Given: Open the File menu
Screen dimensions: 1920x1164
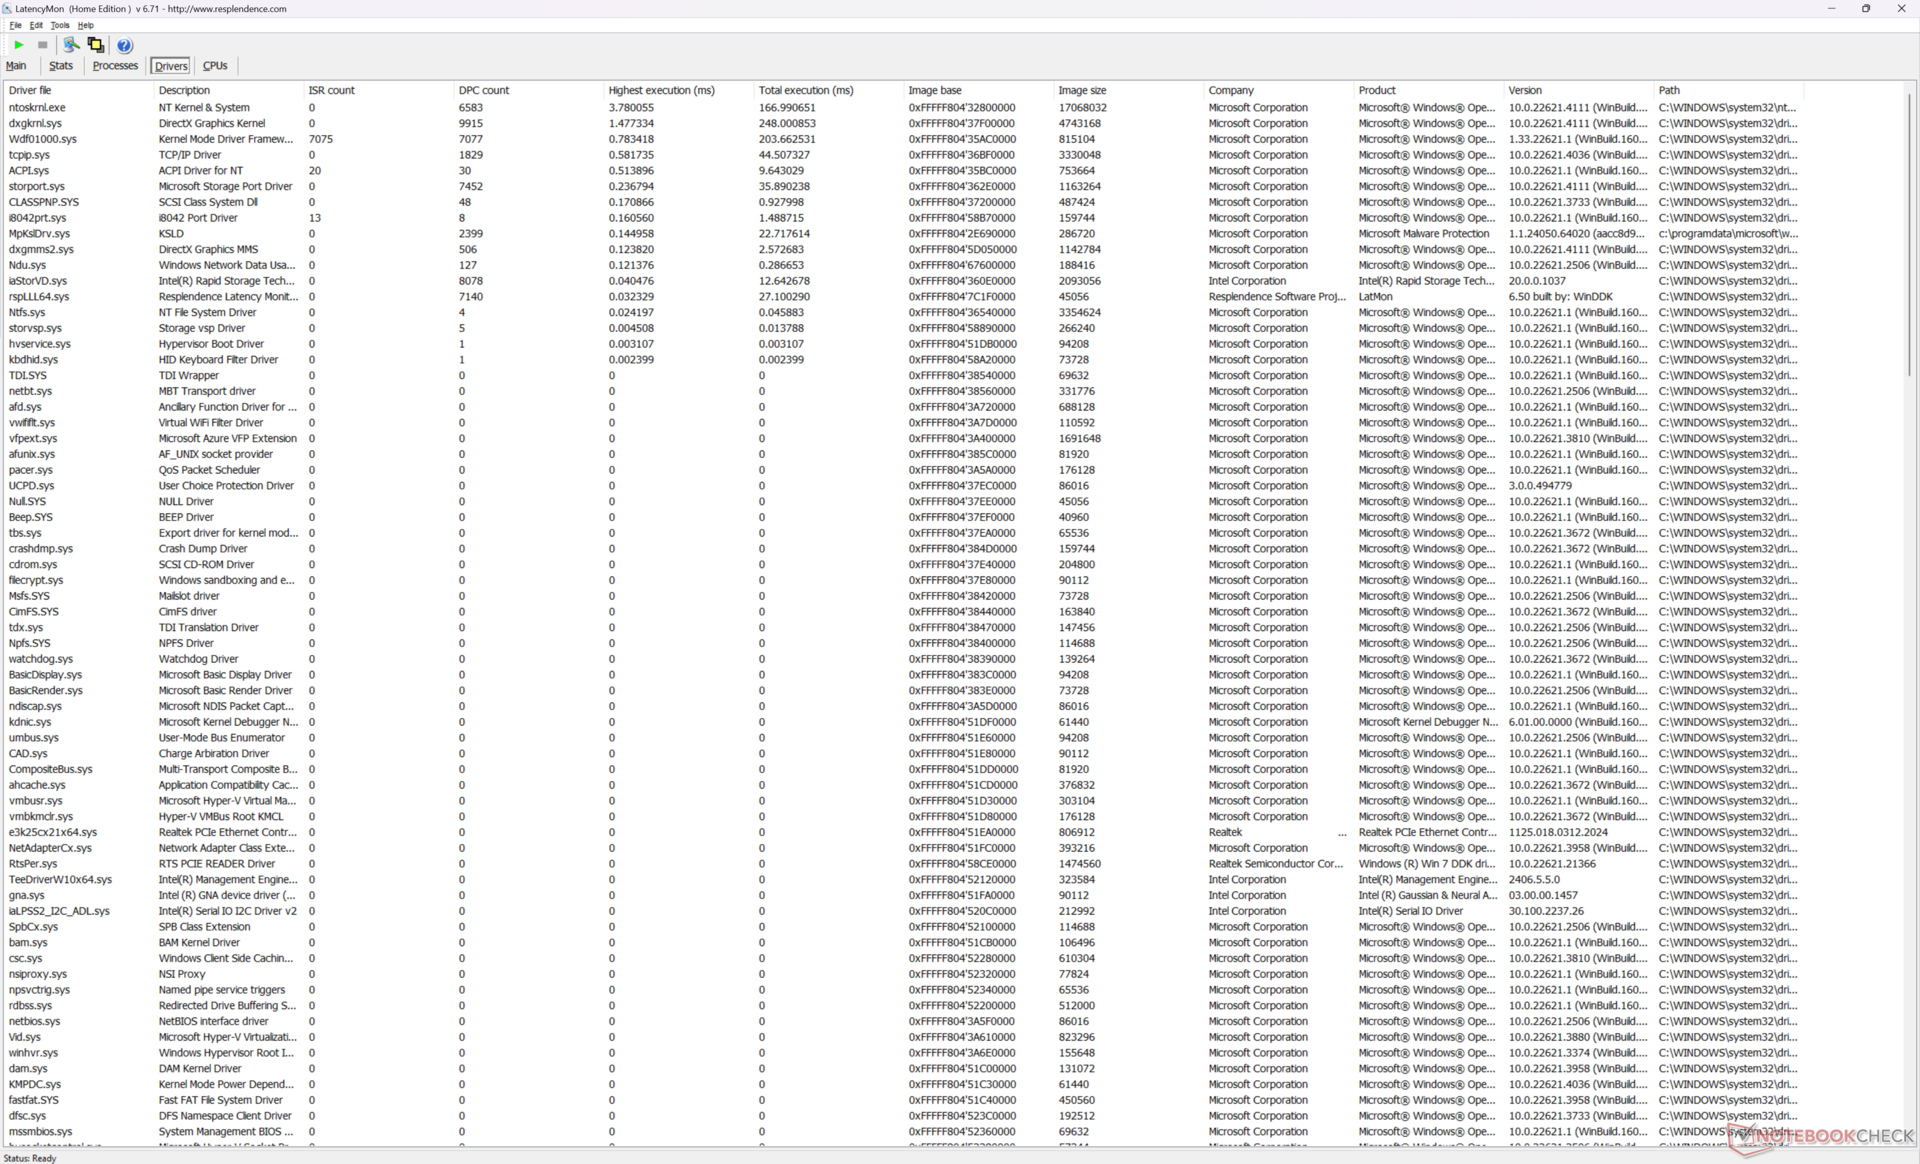Looking at the screenshot, I should pyautogui.click(x=15, y=25).
